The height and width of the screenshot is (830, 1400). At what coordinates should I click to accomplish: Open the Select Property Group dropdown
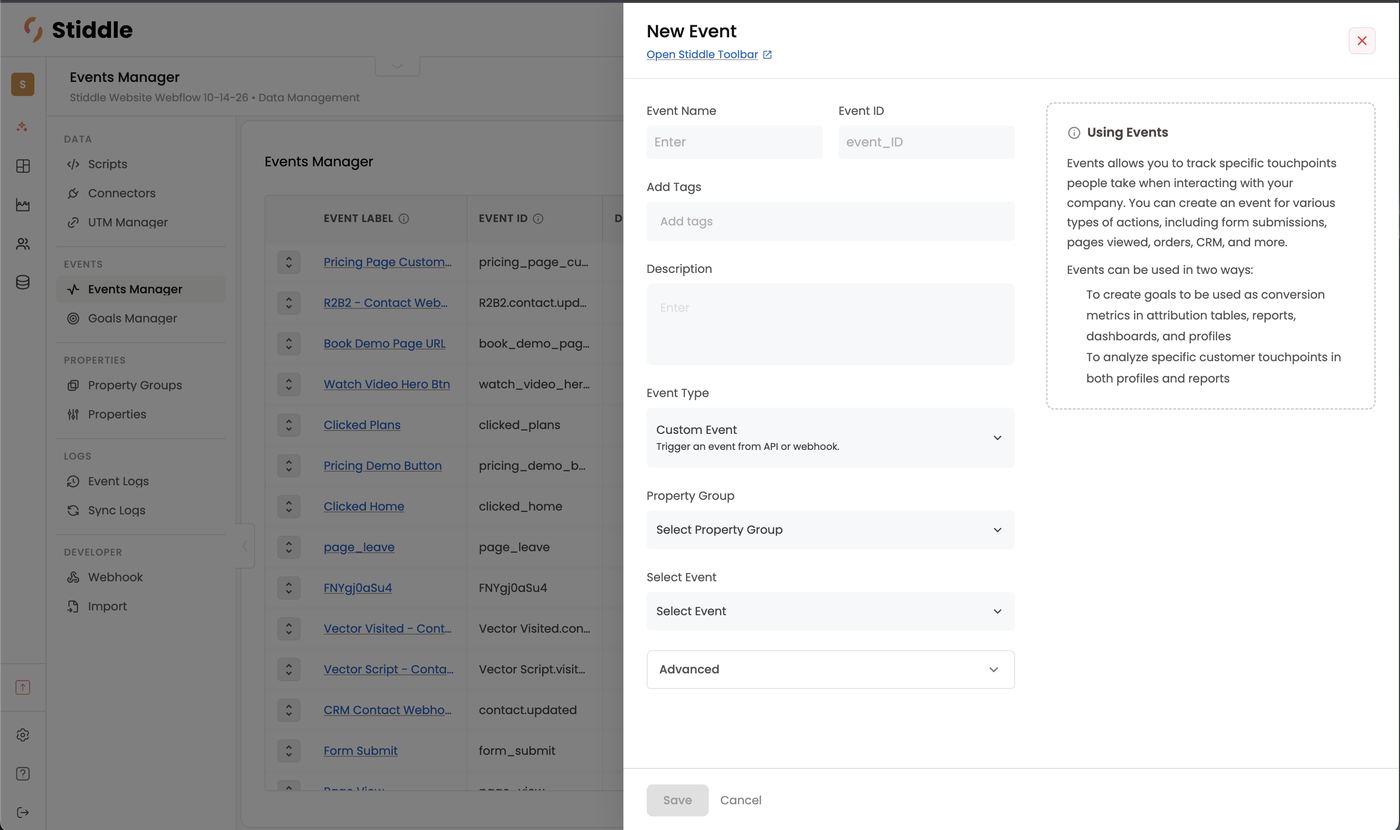pos(830,530)
